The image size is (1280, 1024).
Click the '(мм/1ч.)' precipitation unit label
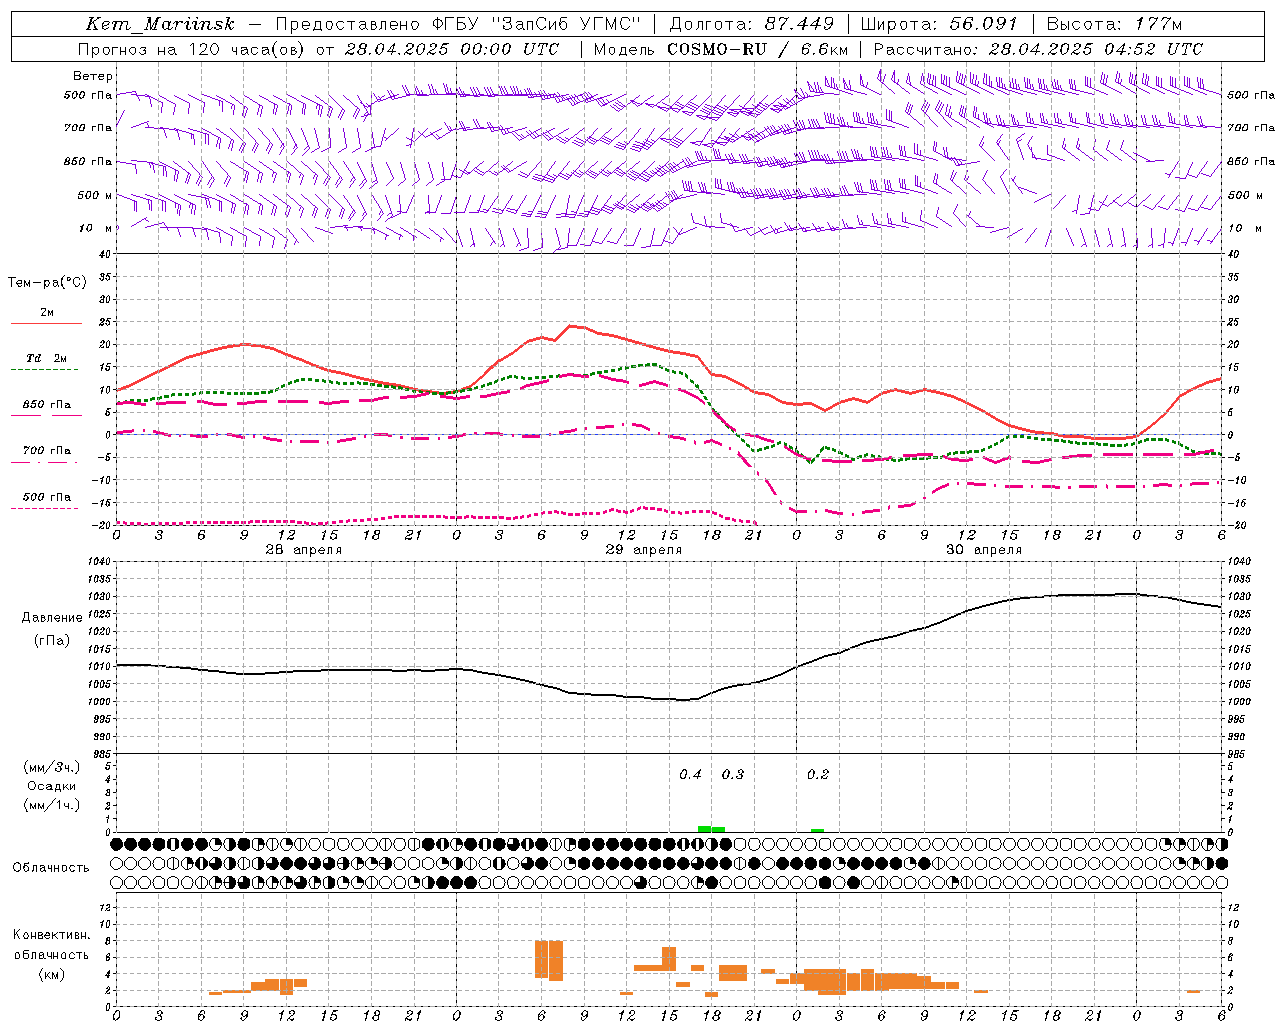coord(52,805)
